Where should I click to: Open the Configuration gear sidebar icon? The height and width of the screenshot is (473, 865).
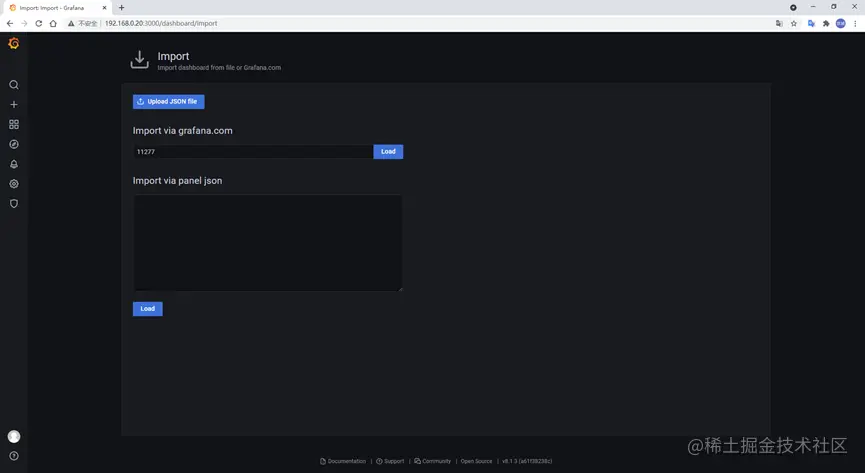point(14,184)
